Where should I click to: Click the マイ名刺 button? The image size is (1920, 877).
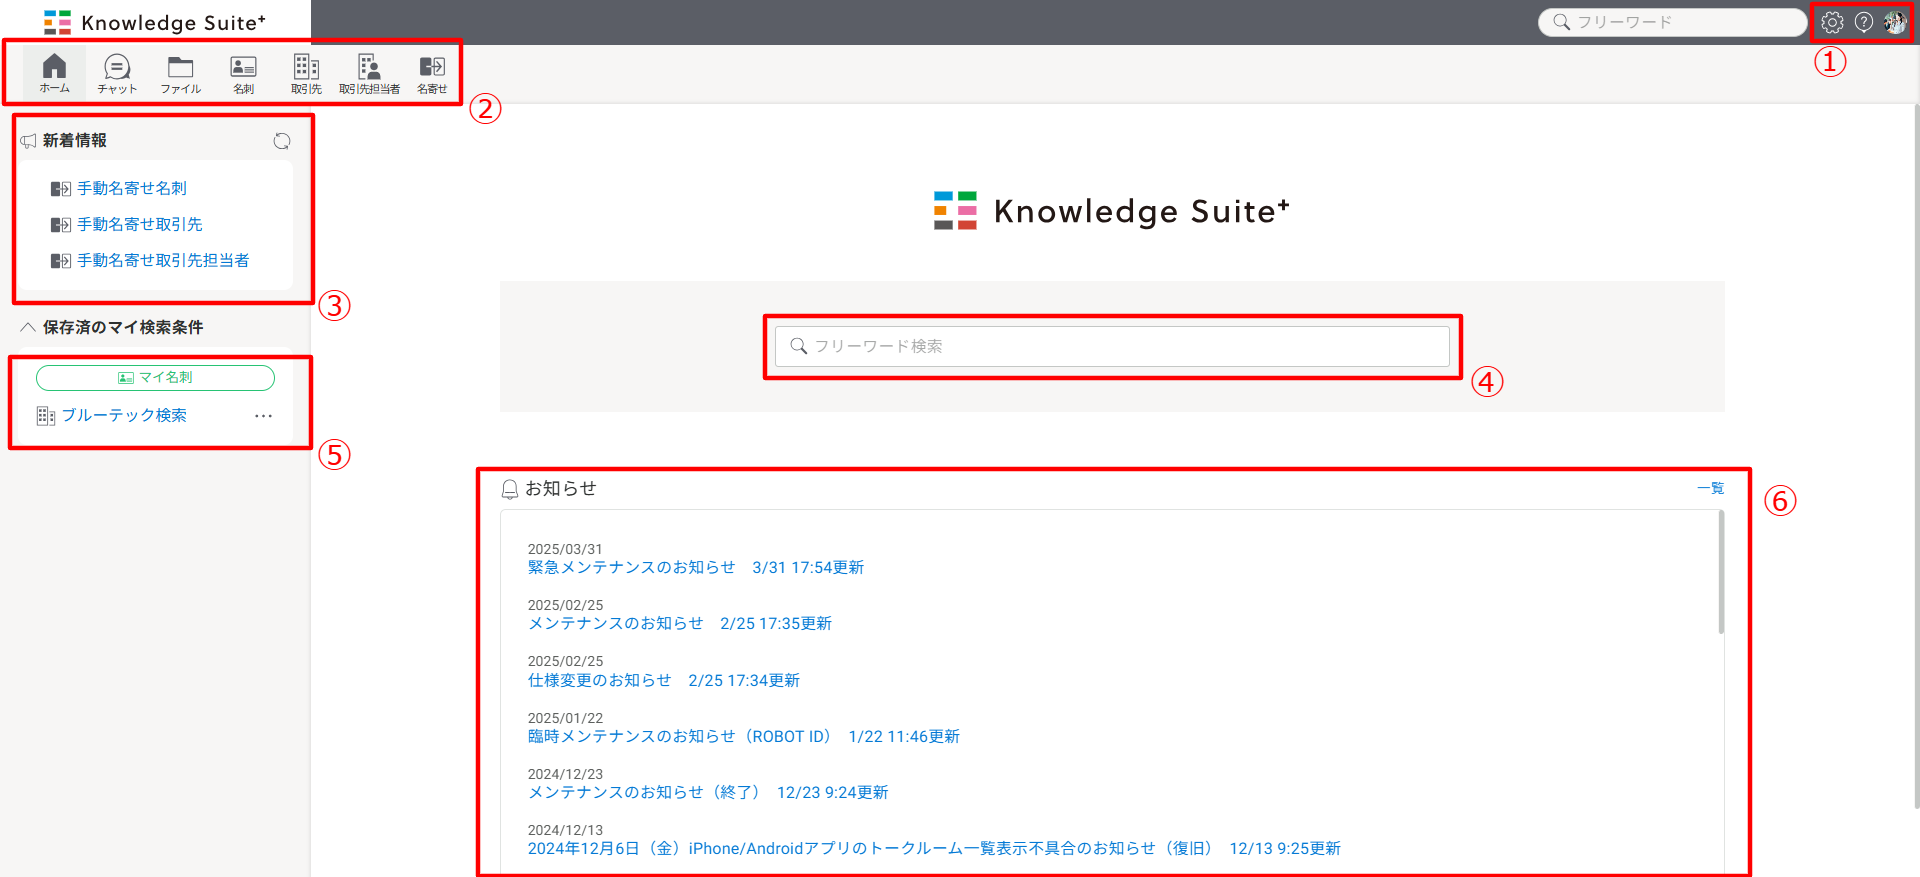[x=155, y=377]
